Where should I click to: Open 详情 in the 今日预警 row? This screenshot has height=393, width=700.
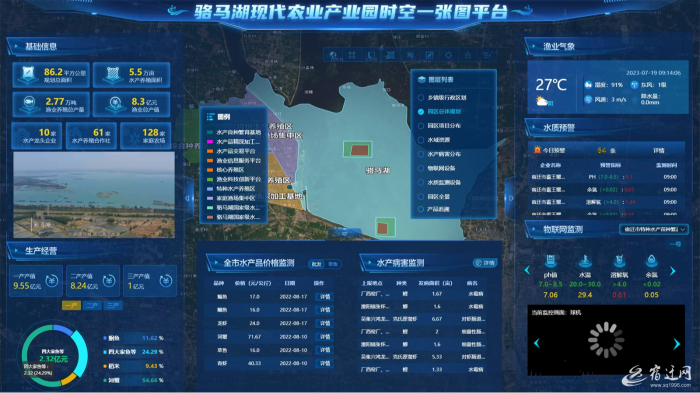click(x=659, y=151)
